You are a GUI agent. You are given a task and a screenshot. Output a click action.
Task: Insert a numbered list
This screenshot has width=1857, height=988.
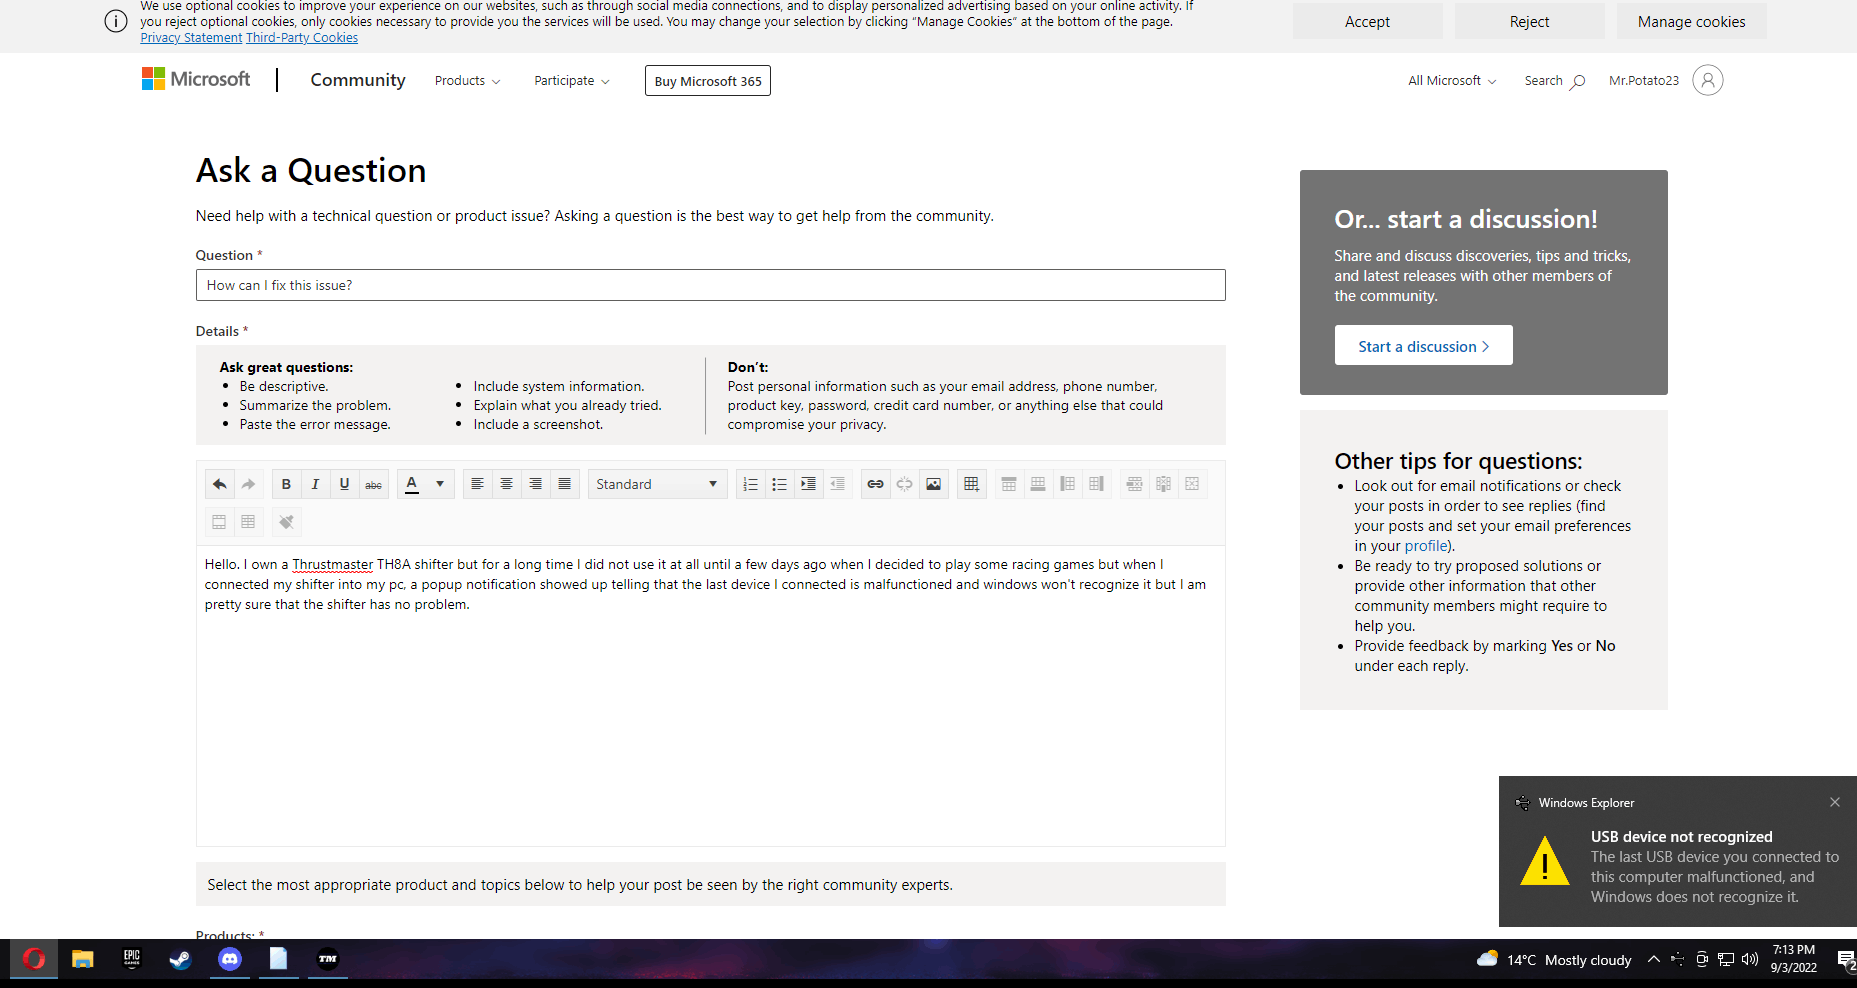click(750, 484)
